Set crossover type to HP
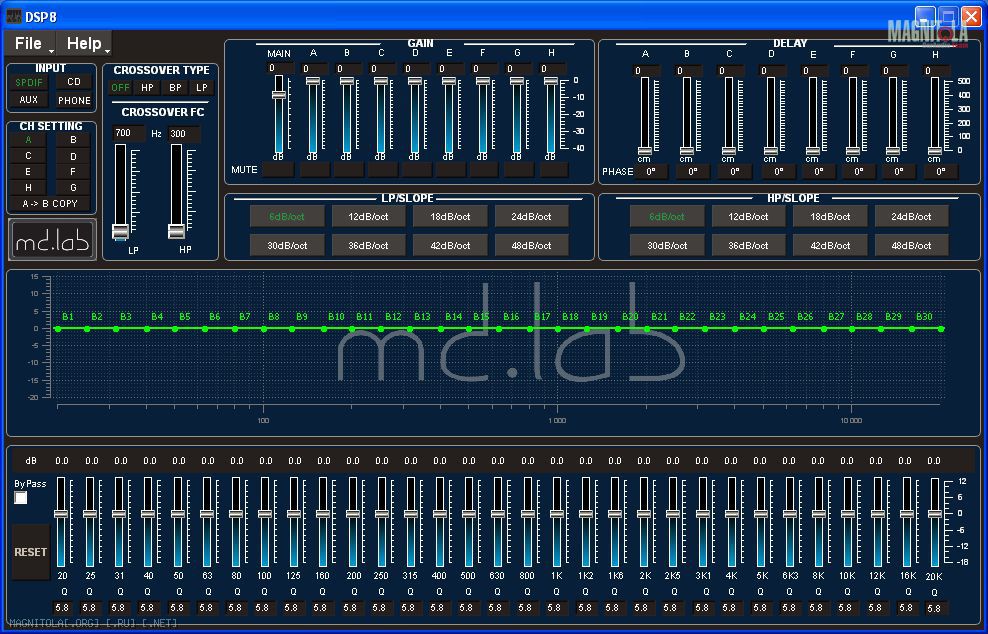This screenshot has height=634, width=988. click(147, 88)
